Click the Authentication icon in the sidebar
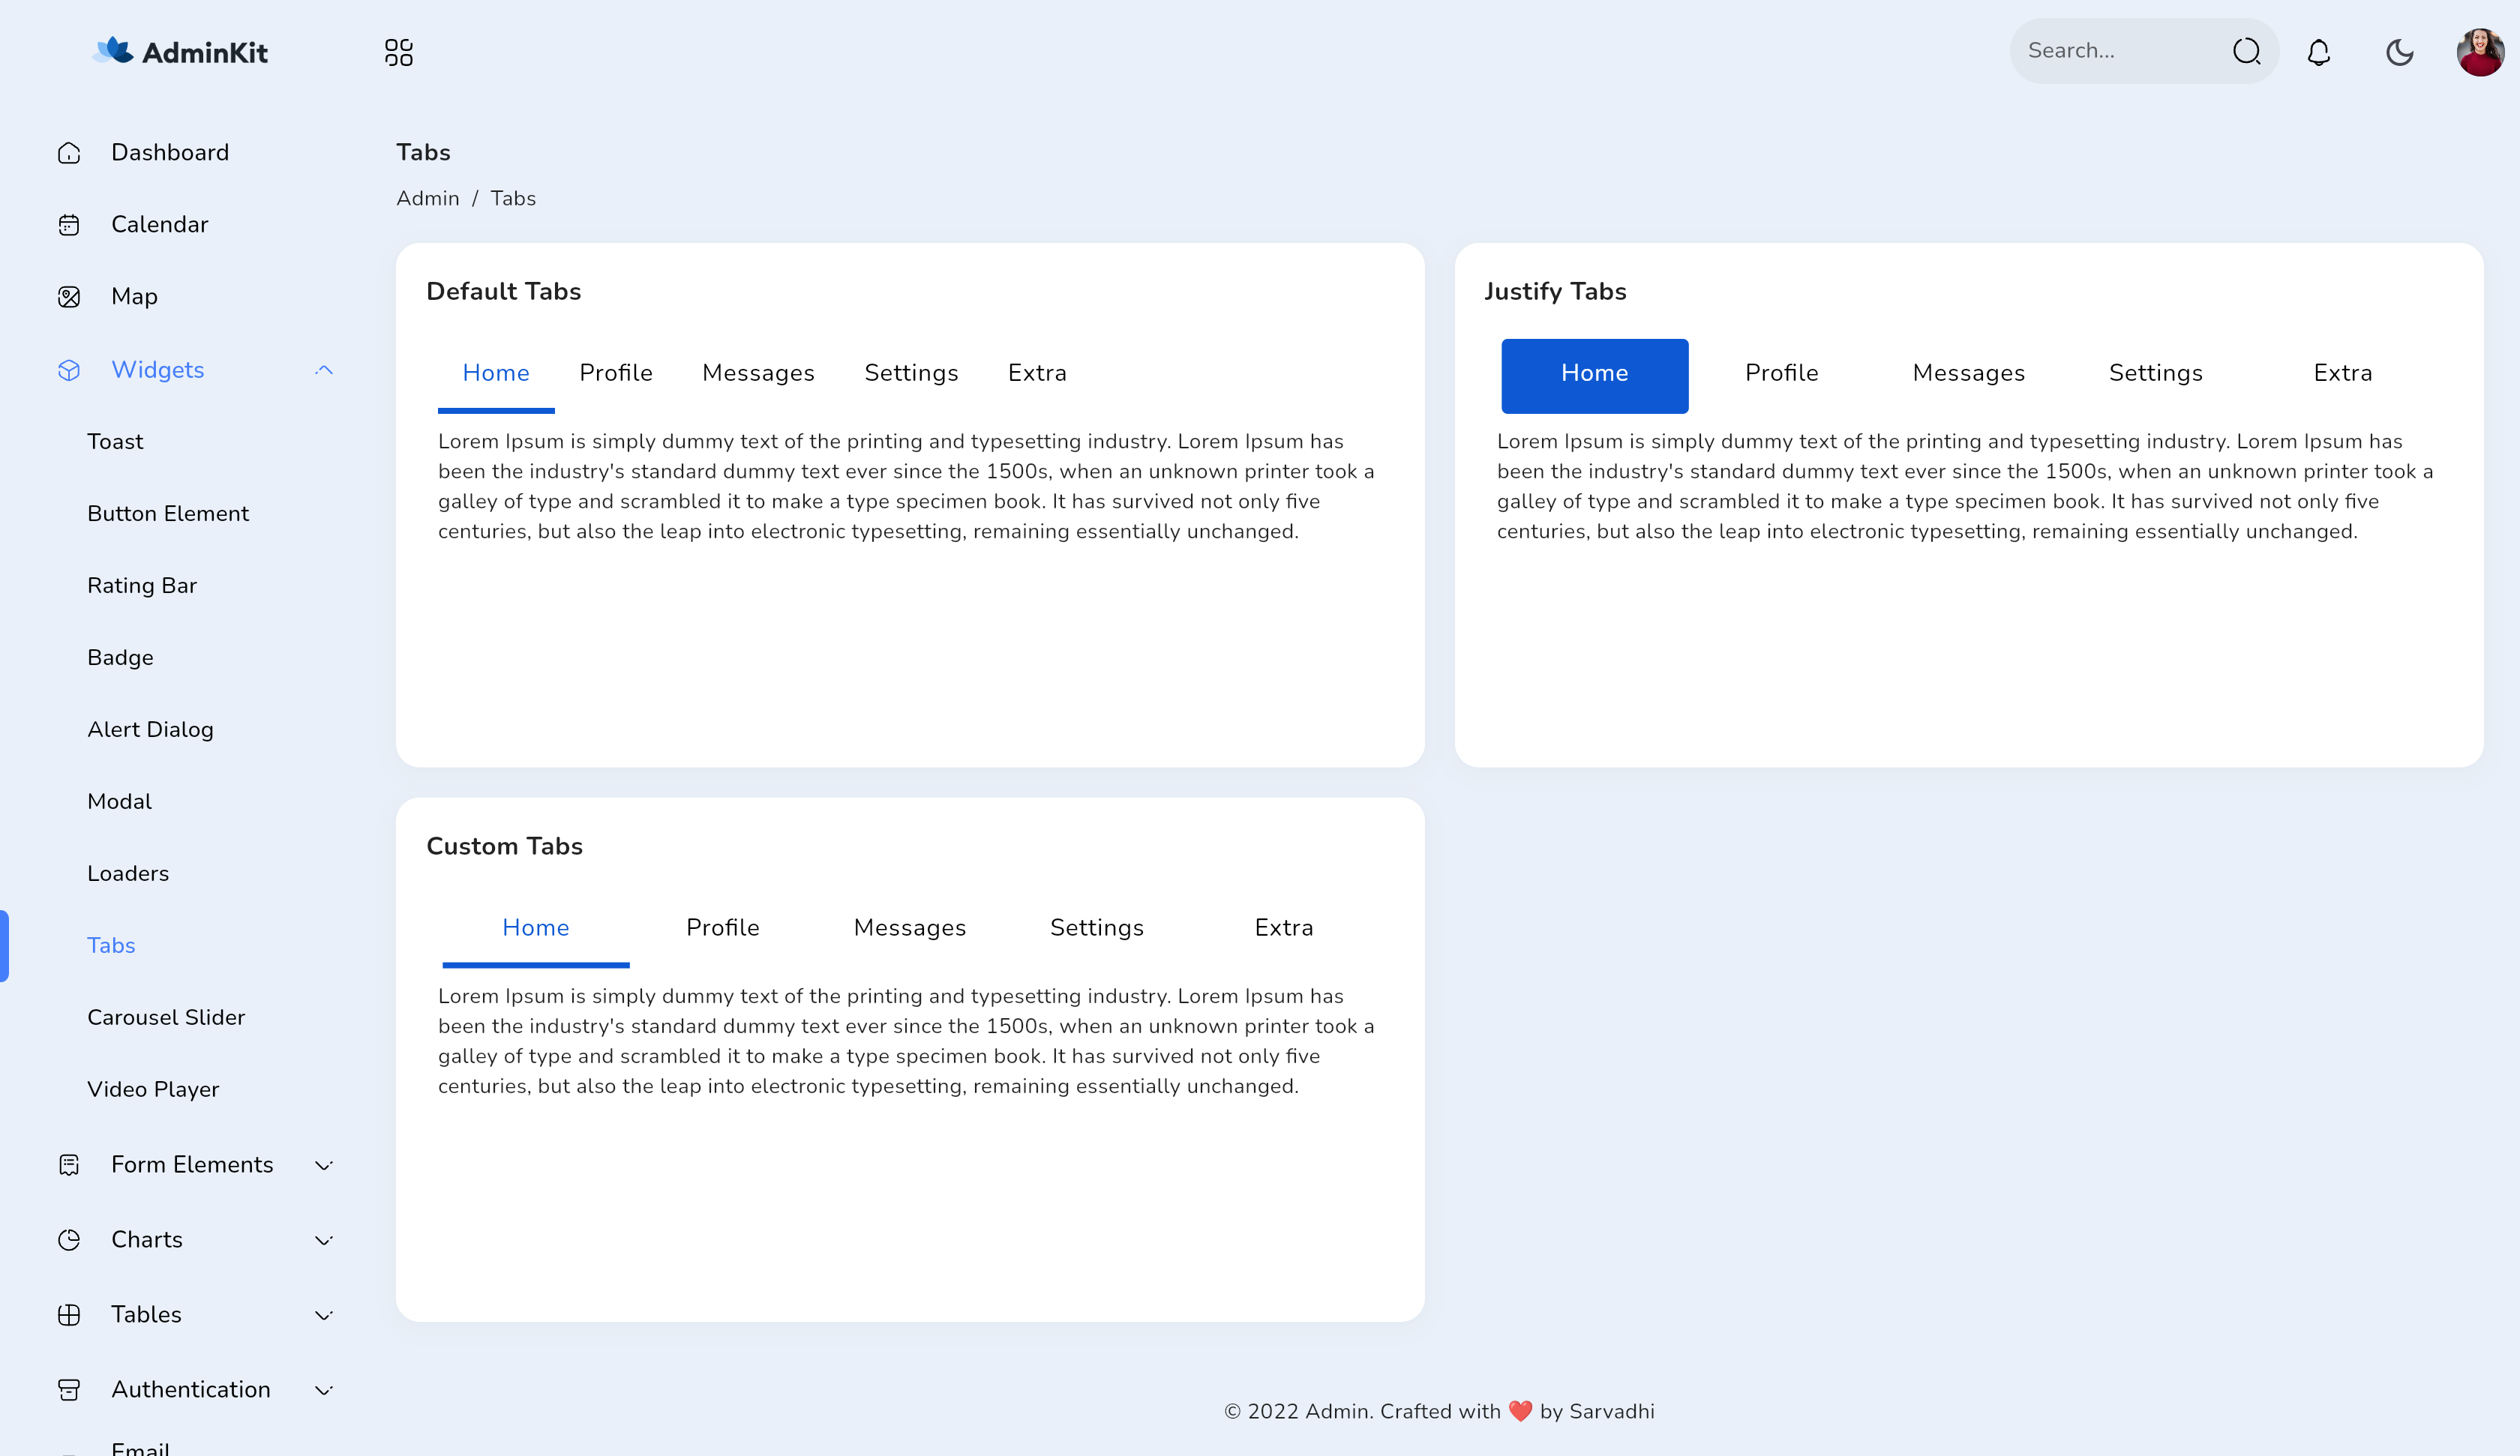 click(x=68, y=1389)
